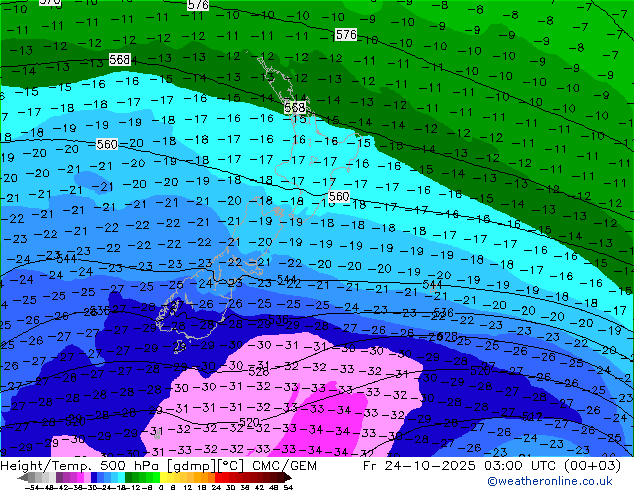This screenshot has height=490, width=634.
Task: Click the dark blue -30°C legend swatch
Action: point(94,478)
